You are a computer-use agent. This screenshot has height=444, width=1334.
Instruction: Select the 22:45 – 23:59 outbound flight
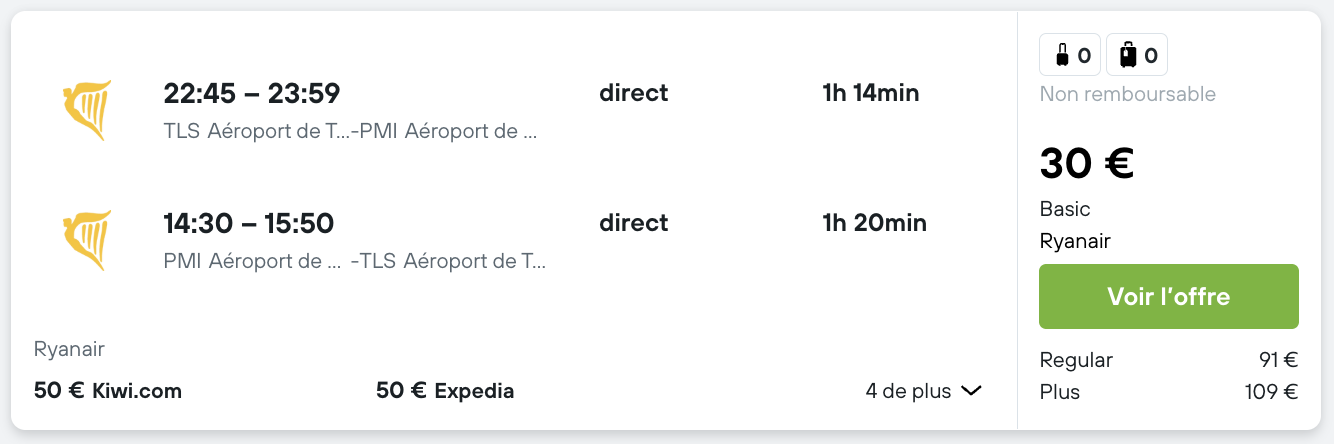tap(252, 93)
